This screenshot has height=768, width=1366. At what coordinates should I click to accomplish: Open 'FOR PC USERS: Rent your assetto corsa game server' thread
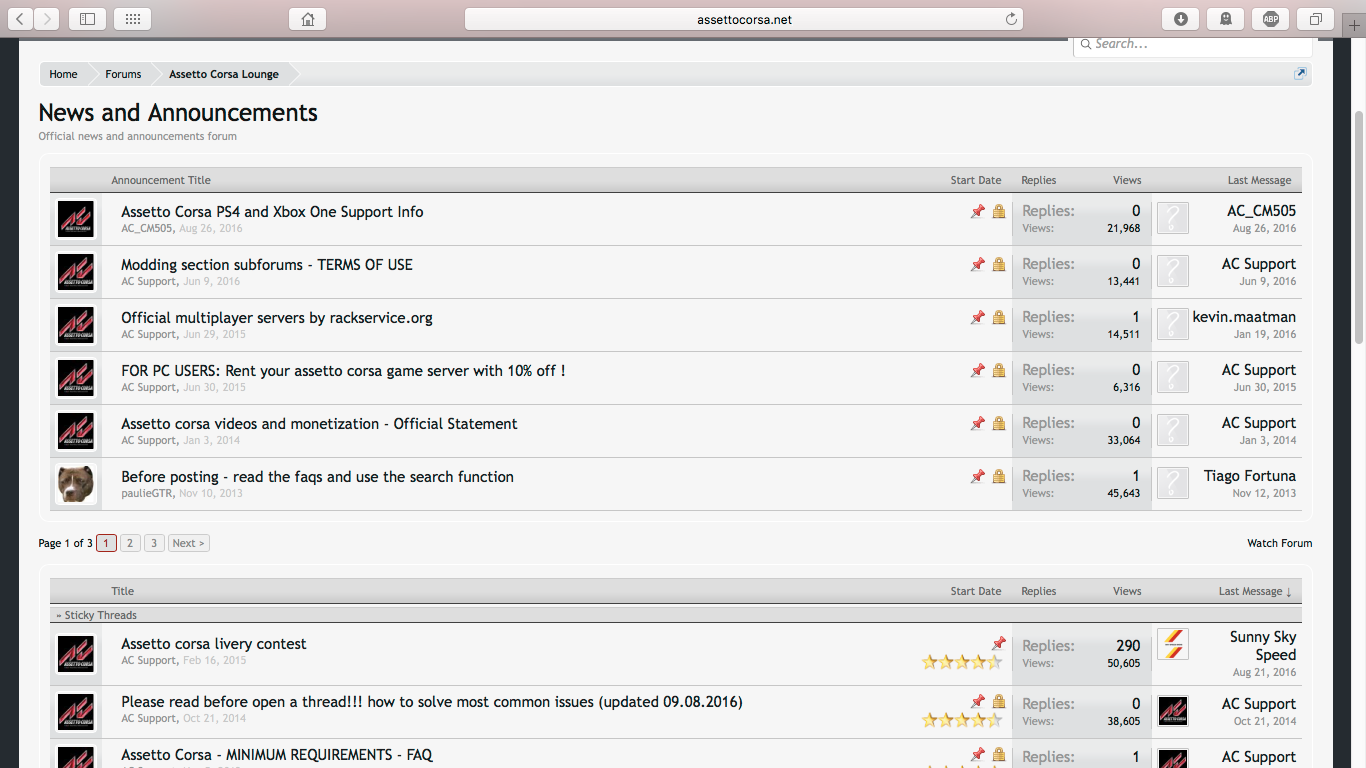tap(343, 371)
